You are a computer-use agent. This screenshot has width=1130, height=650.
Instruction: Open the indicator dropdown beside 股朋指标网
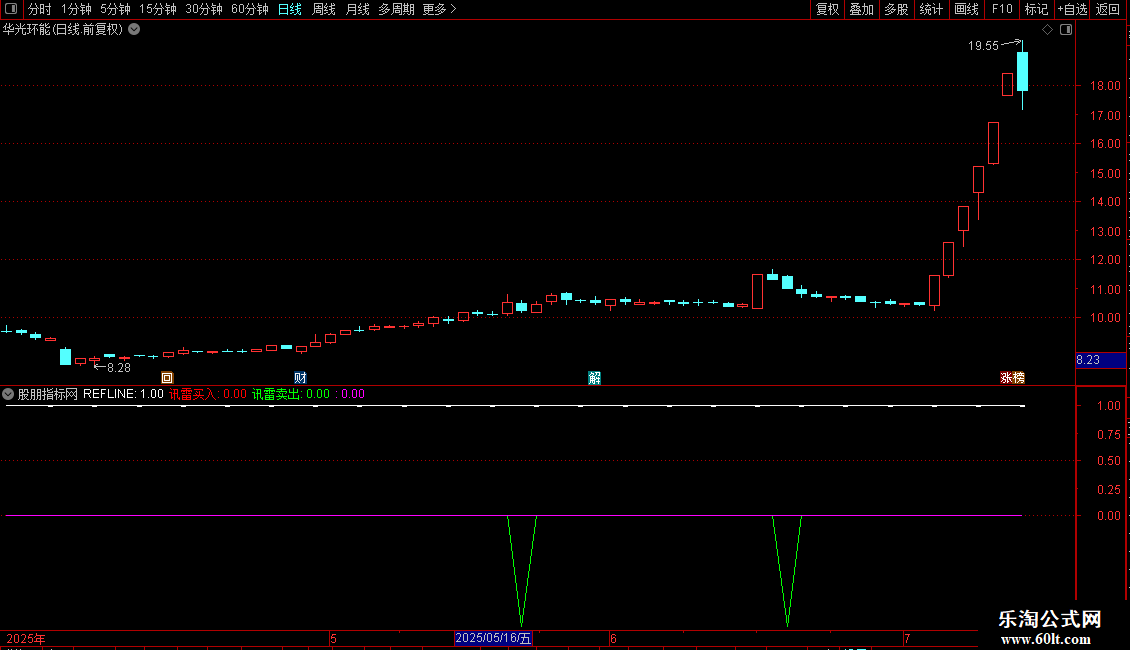coord(9,394)
